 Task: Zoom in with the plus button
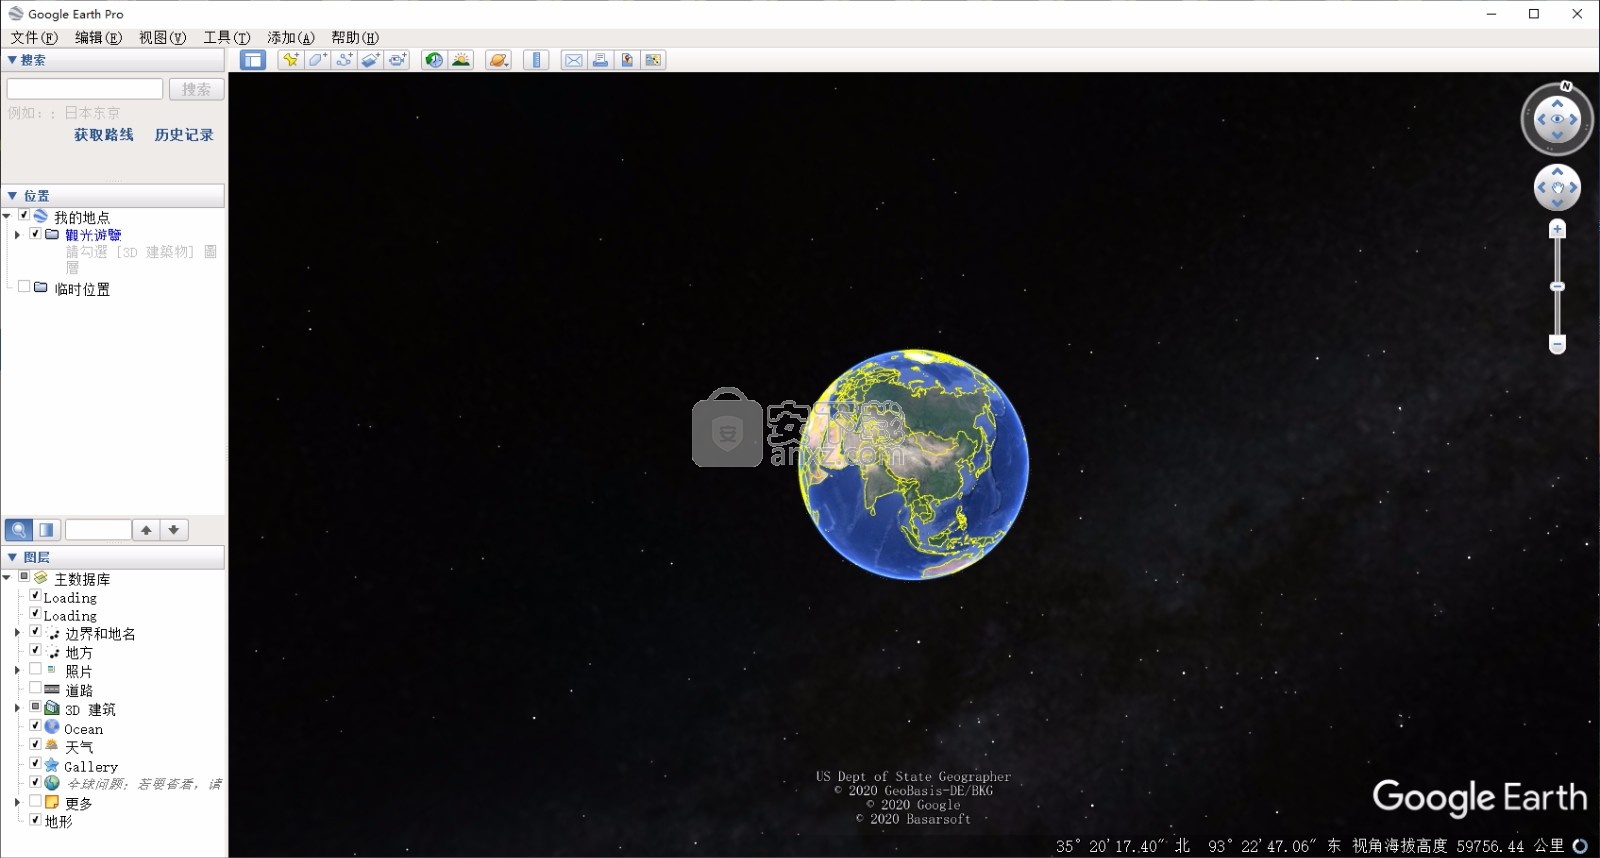click(x=1557, y=229)
